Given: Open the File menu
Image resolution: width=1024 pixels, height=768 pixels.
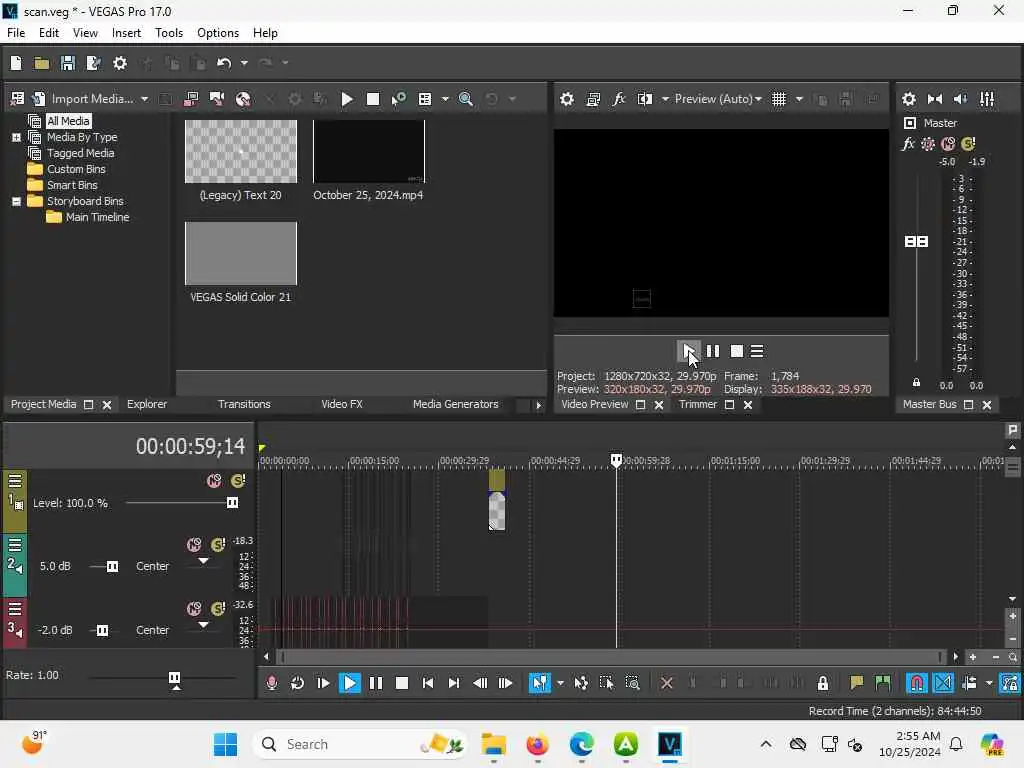Looking at the screenshot, I should pyautogui.click(x=16, y=33).
